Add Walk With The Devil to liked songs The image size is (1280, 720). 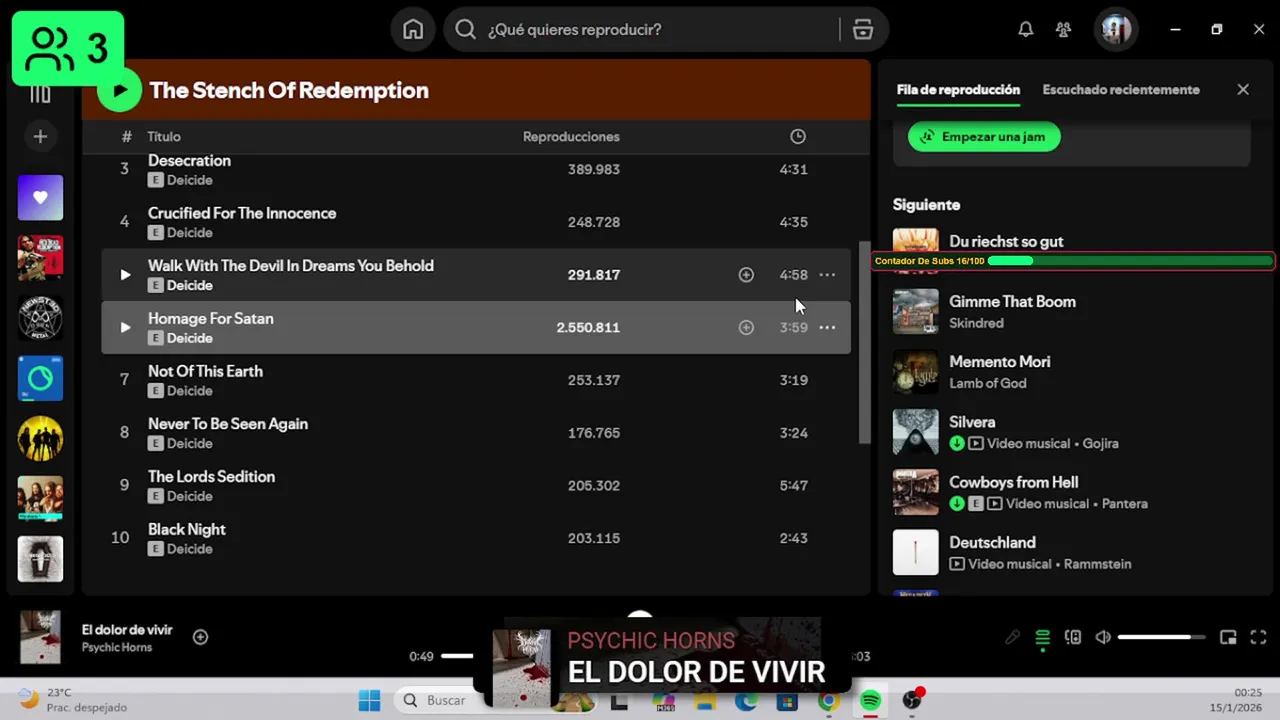[746, 275]
